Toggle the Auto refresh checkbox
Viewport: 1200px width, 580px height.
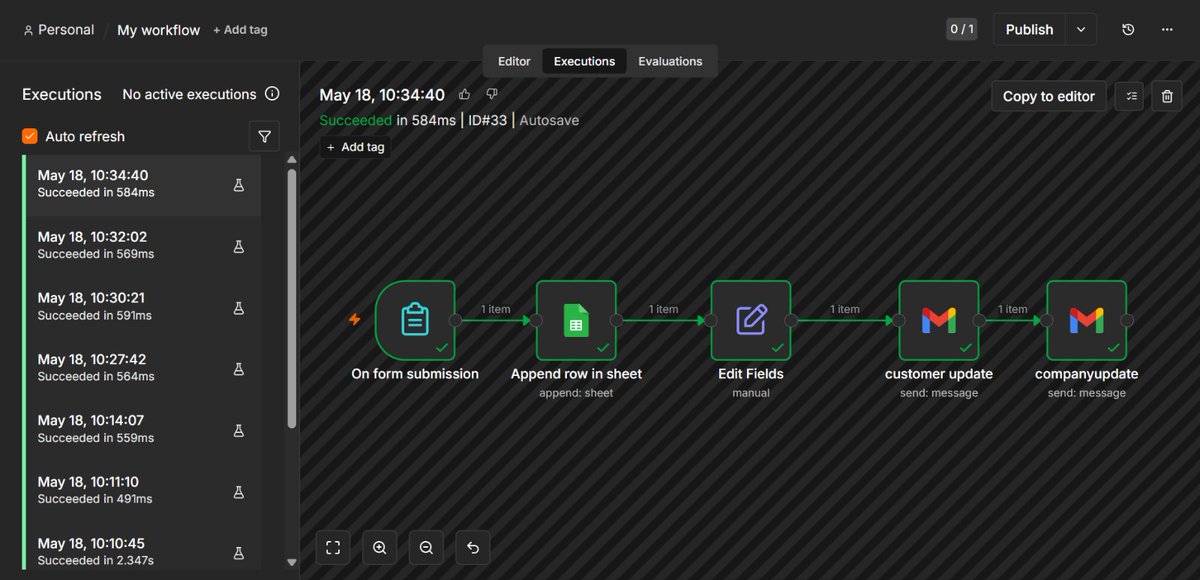tap(30, 136)
